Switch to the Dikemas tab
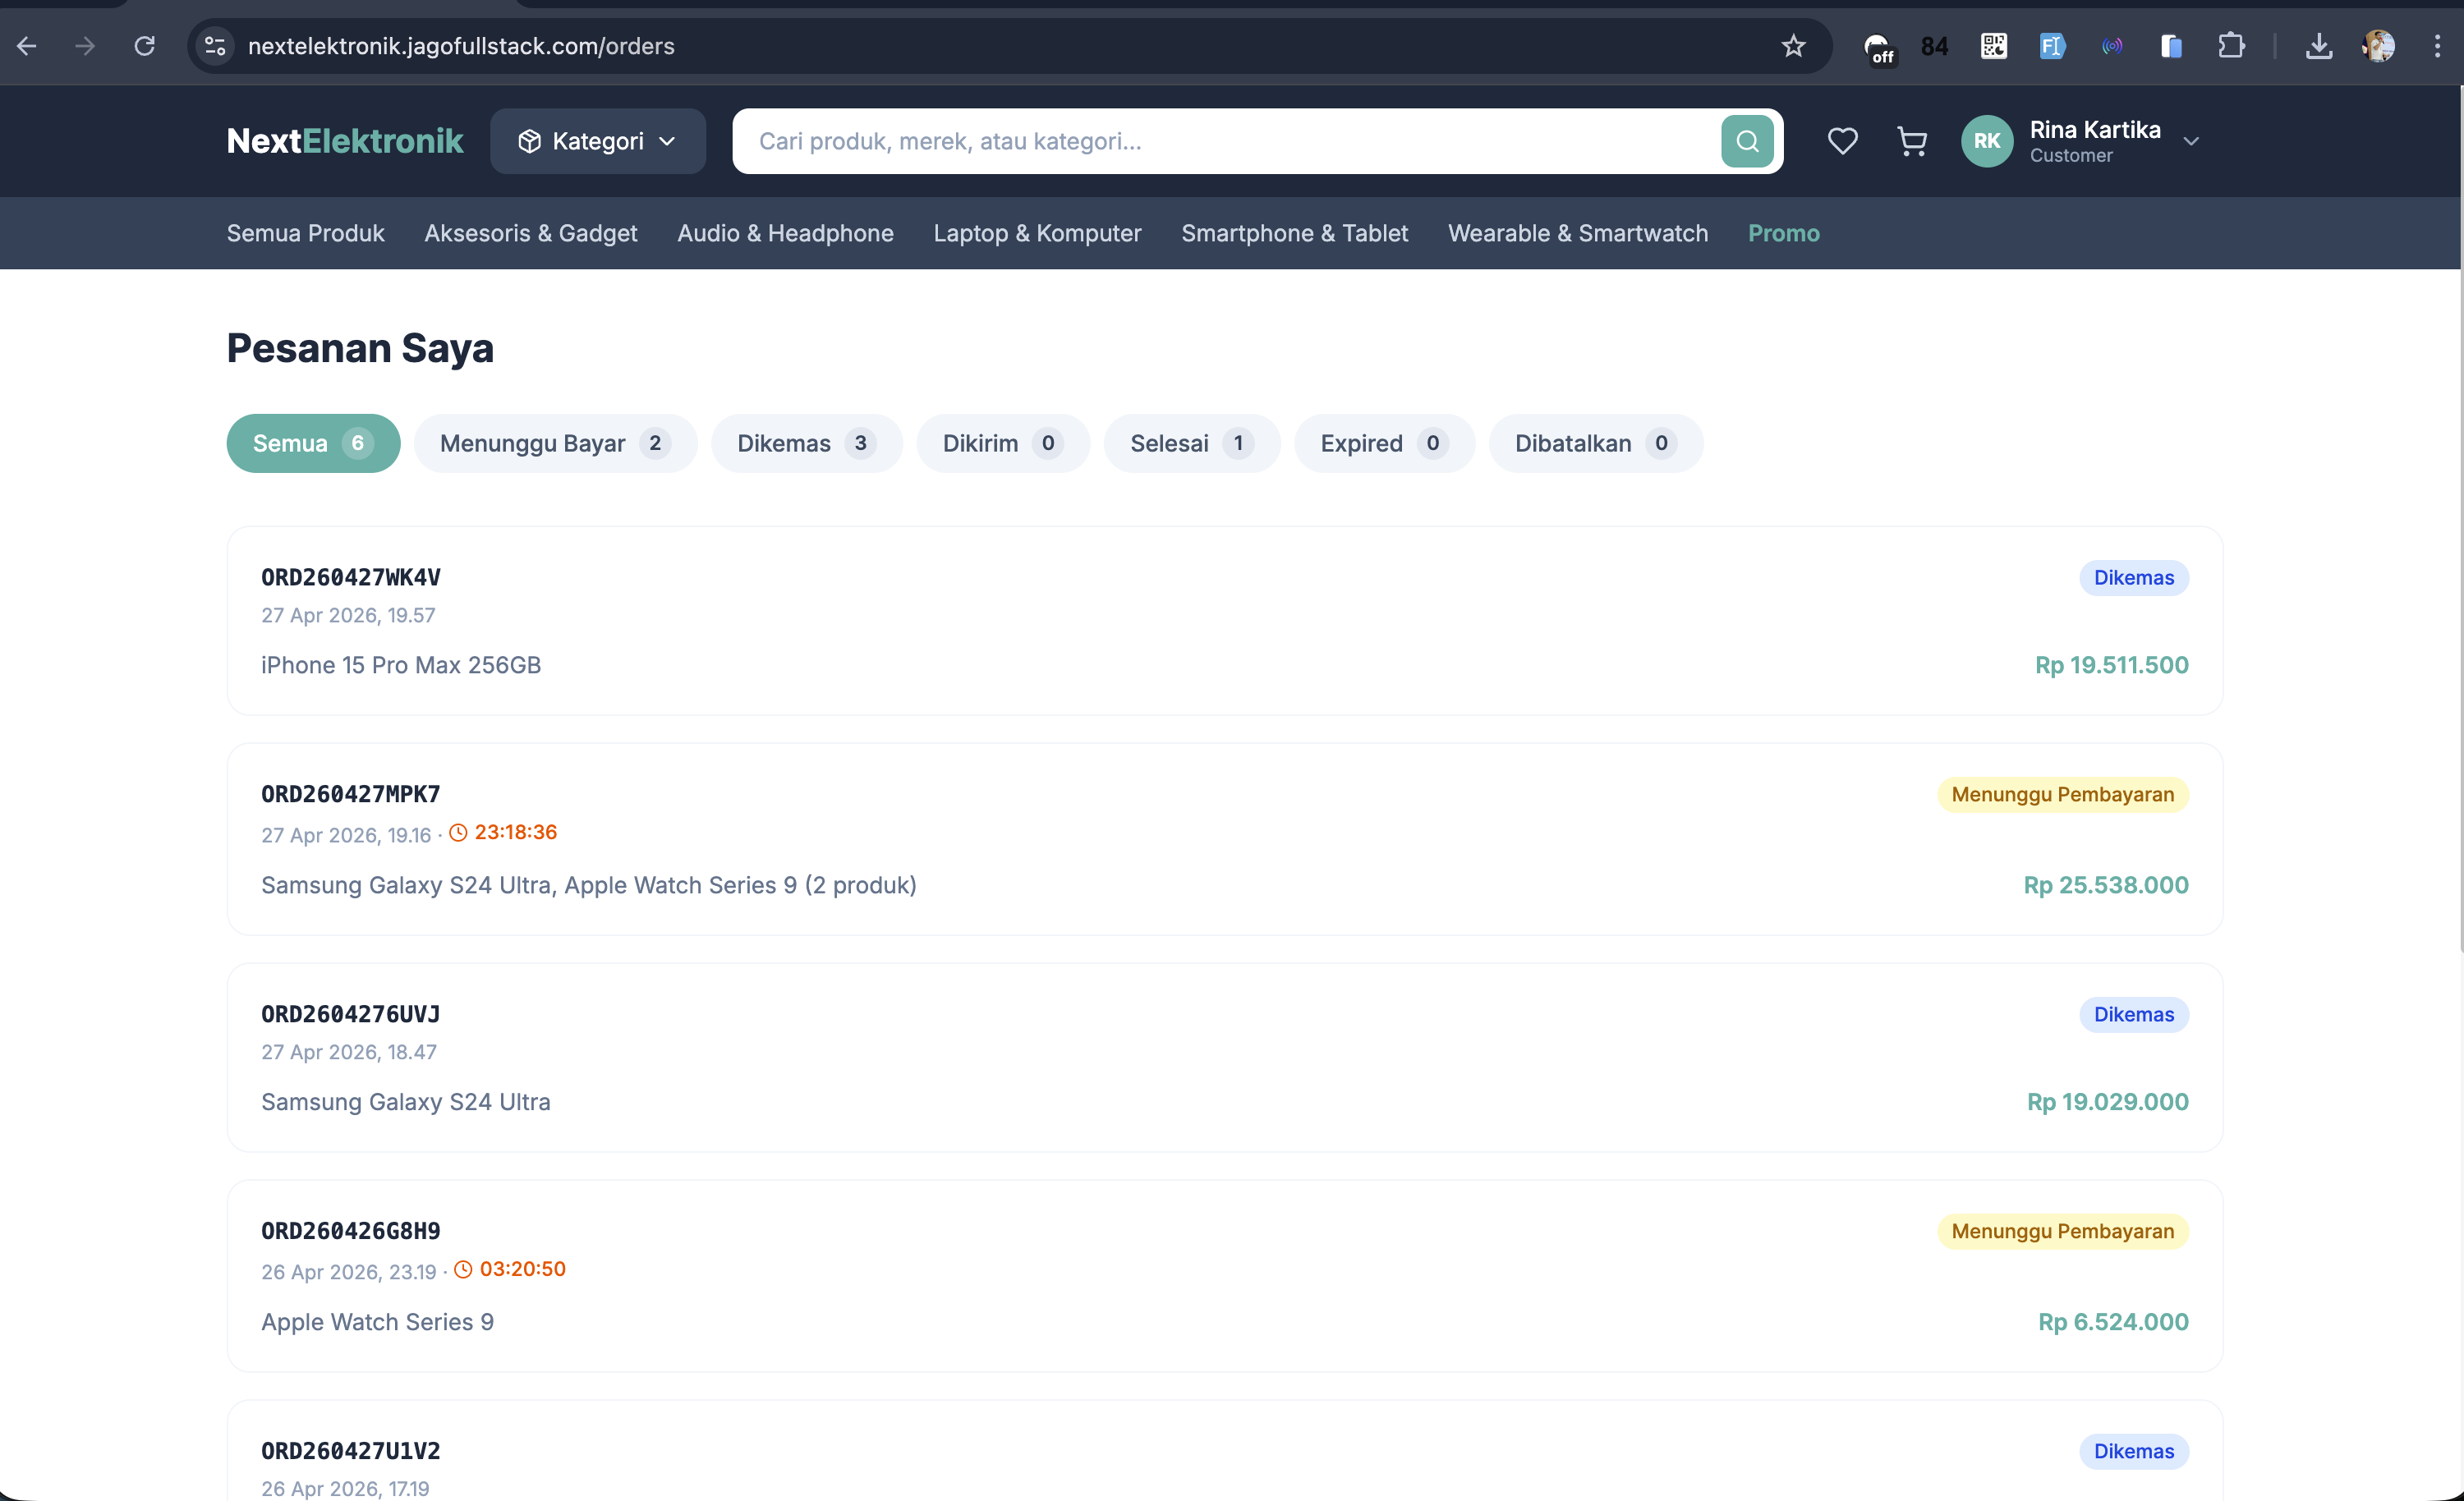 [x=806, y=443]
